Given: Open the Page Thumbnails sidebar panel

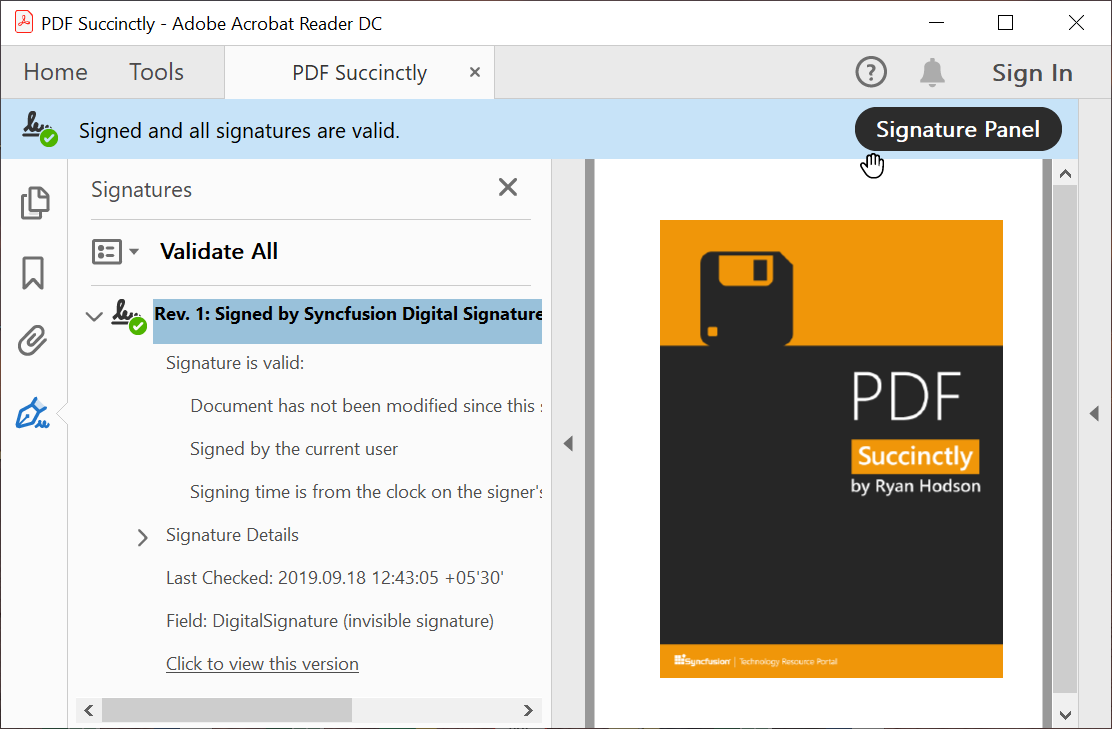Looking at the screenshot, I should 35,203.
